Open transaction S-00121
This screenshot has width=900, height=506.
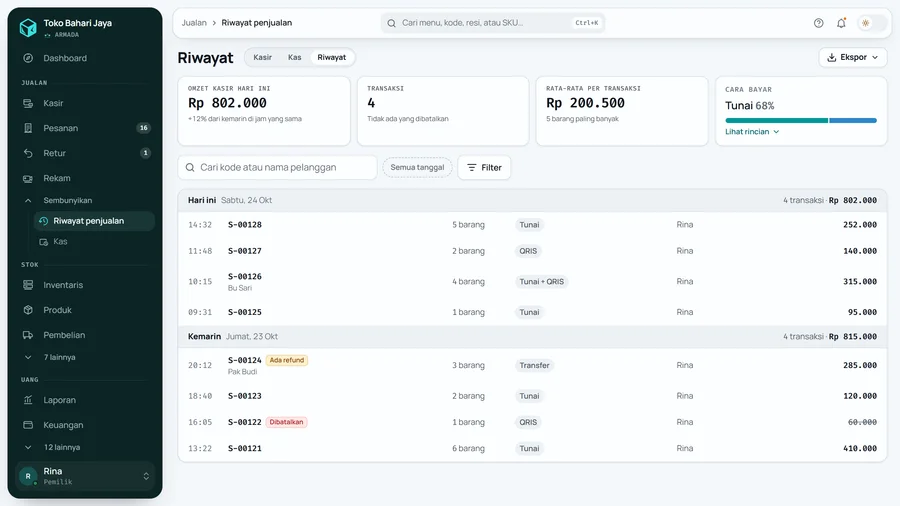pyautogui.click(x=532, y=449)
